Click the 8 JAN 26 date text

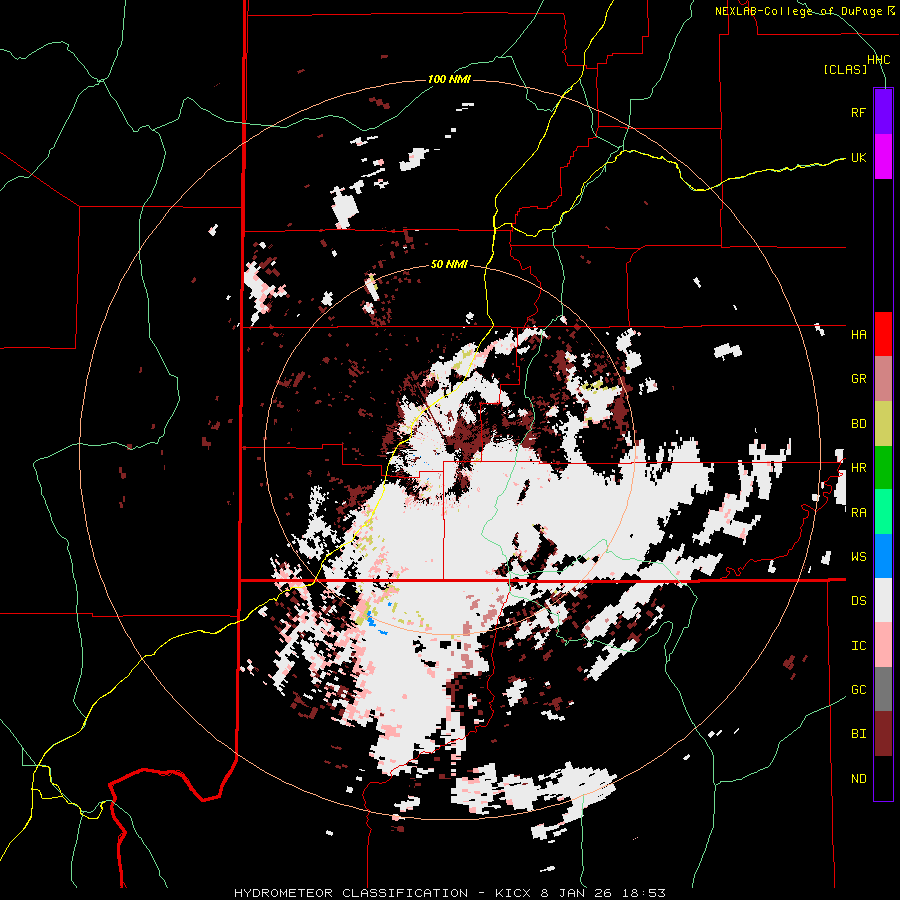(577, 893)
